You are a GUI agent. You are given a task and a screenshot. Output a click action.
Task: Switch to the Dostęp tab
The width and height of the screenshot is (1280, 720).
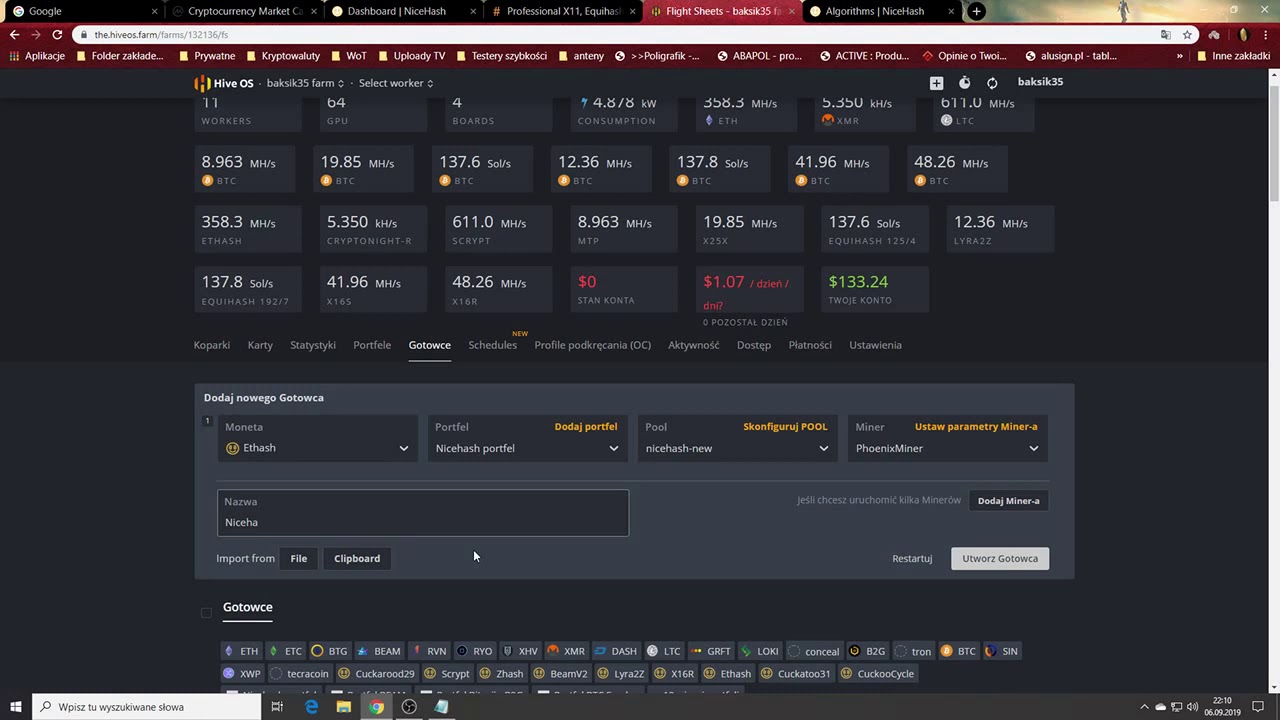click(754, 345)
